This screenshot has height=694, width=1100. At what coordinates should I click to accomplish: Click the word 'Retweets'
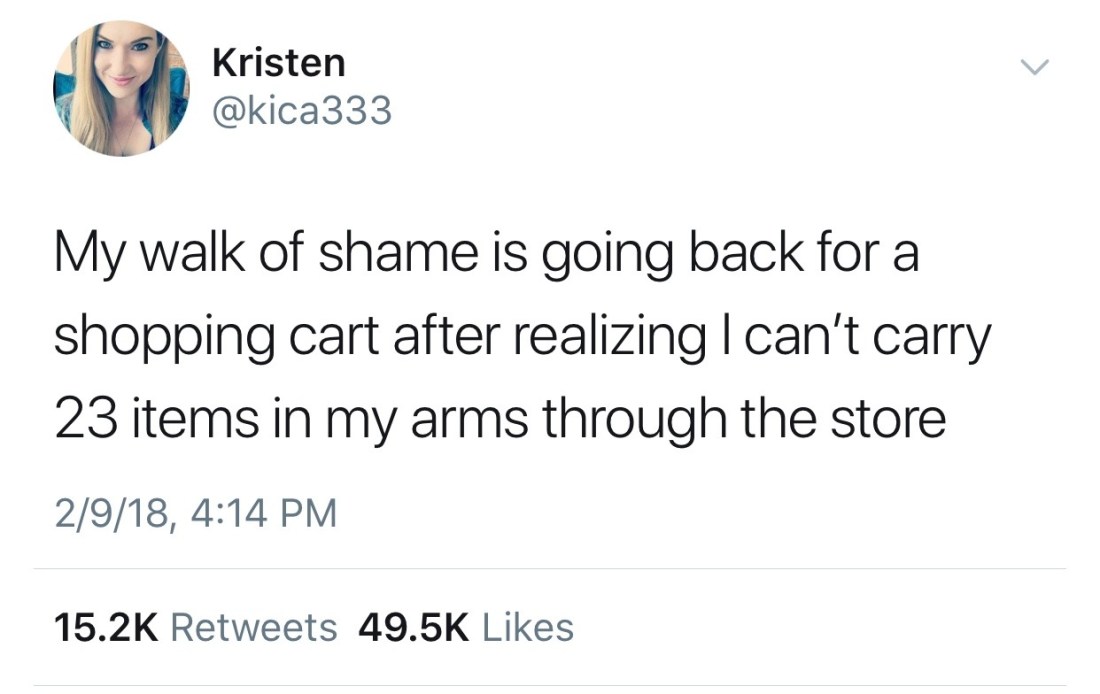[x=254, y=627]
